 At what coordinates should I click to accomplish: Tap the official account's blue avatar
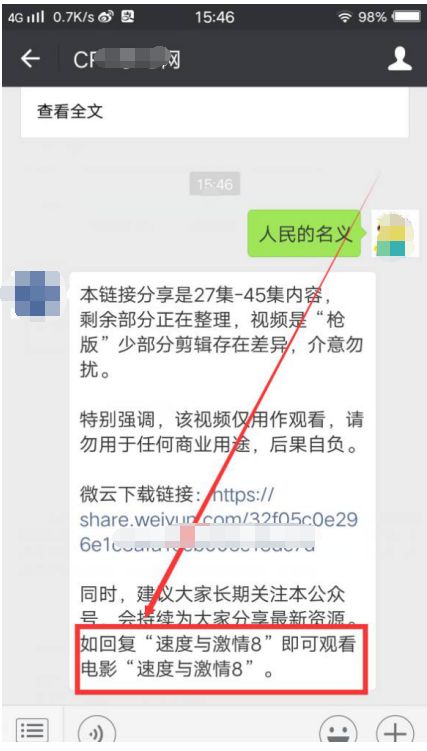[36, 293]
